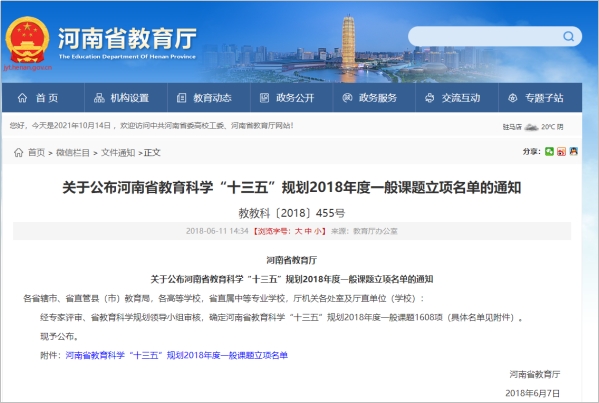Share via the green WeChat icon
The height and width of the screenshot is (403, 599).
(549, 152)
